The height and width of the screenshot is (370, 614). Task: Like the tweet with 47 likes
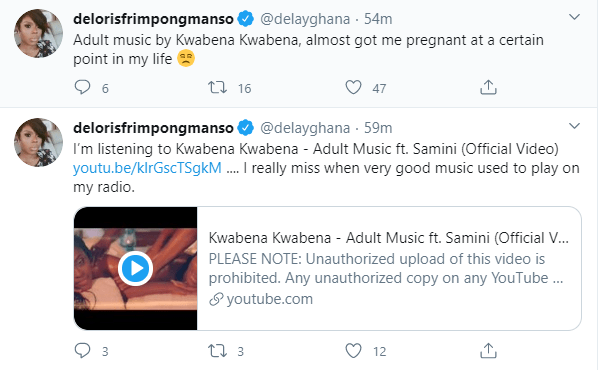353,87
